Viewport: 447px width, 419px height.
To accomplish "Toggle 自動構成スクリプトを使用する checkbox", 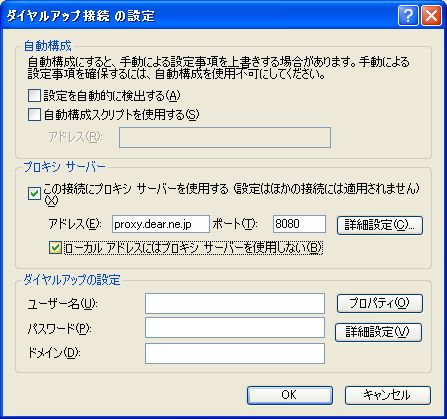I will 34,115.
